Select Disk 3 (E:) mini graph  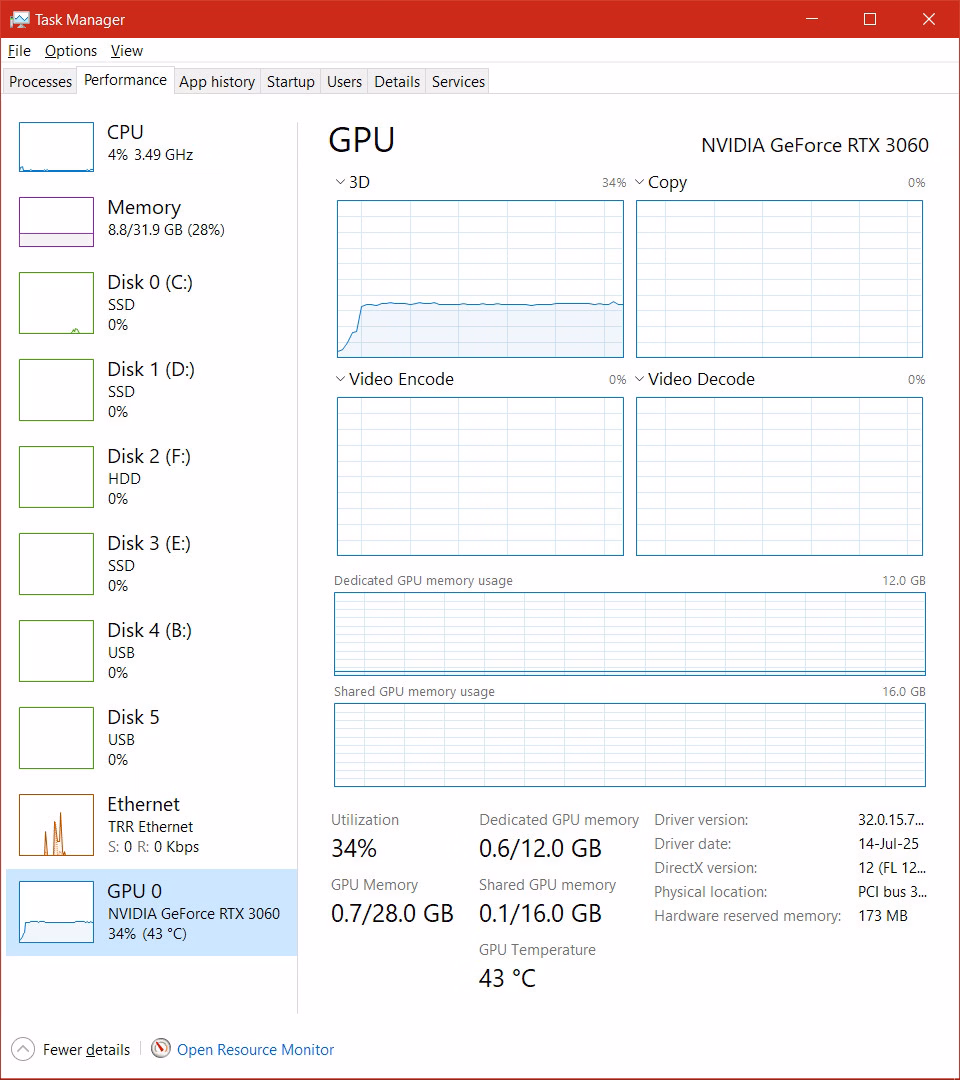click(56, 563)
